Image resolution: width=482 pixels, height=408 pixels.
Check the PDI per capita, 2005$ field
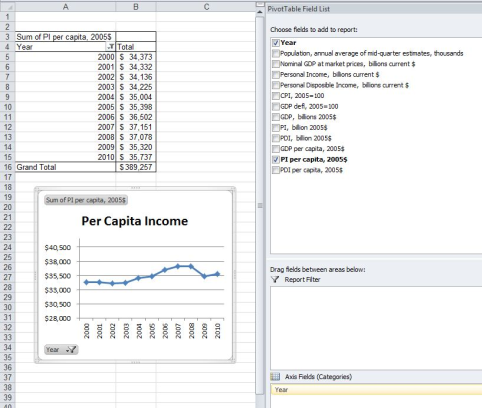click(276, 170)
